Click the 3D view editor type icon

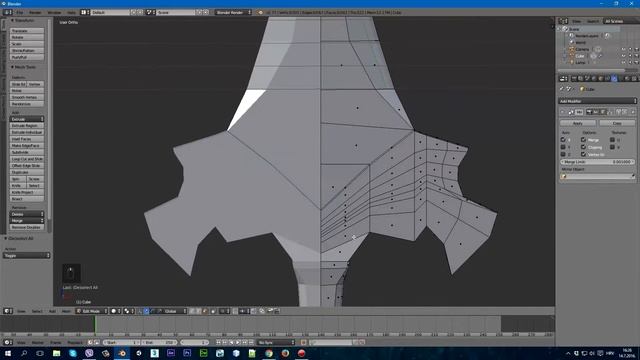[x=8, y=311]
